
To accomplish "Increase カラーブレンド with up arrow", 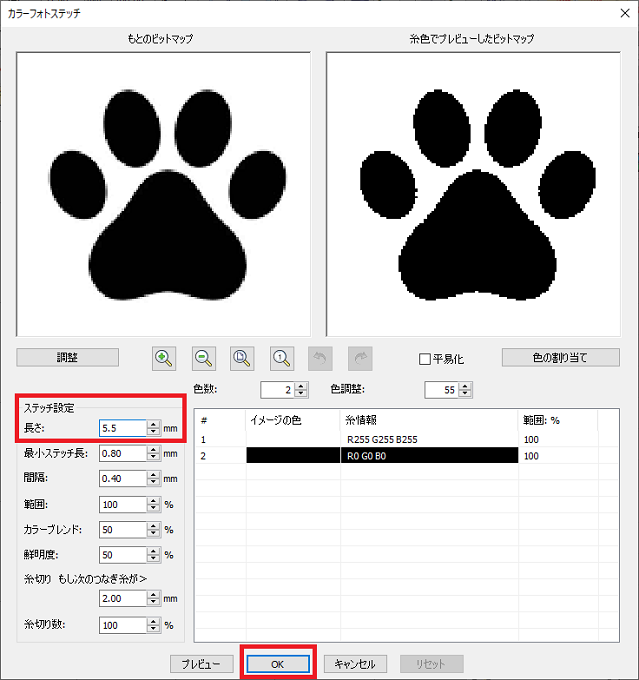I will click(153, 526).
